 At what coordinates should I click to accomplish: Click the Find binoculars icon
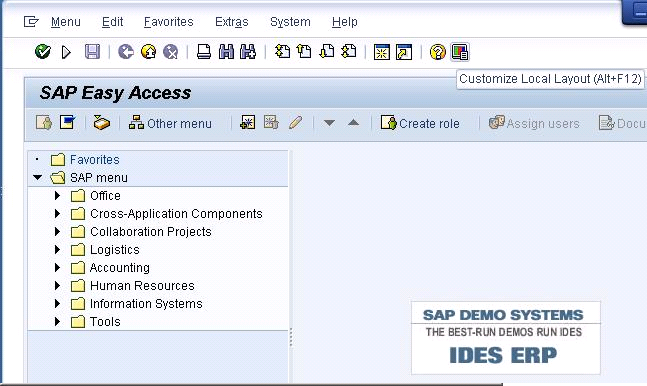point(226,52)
